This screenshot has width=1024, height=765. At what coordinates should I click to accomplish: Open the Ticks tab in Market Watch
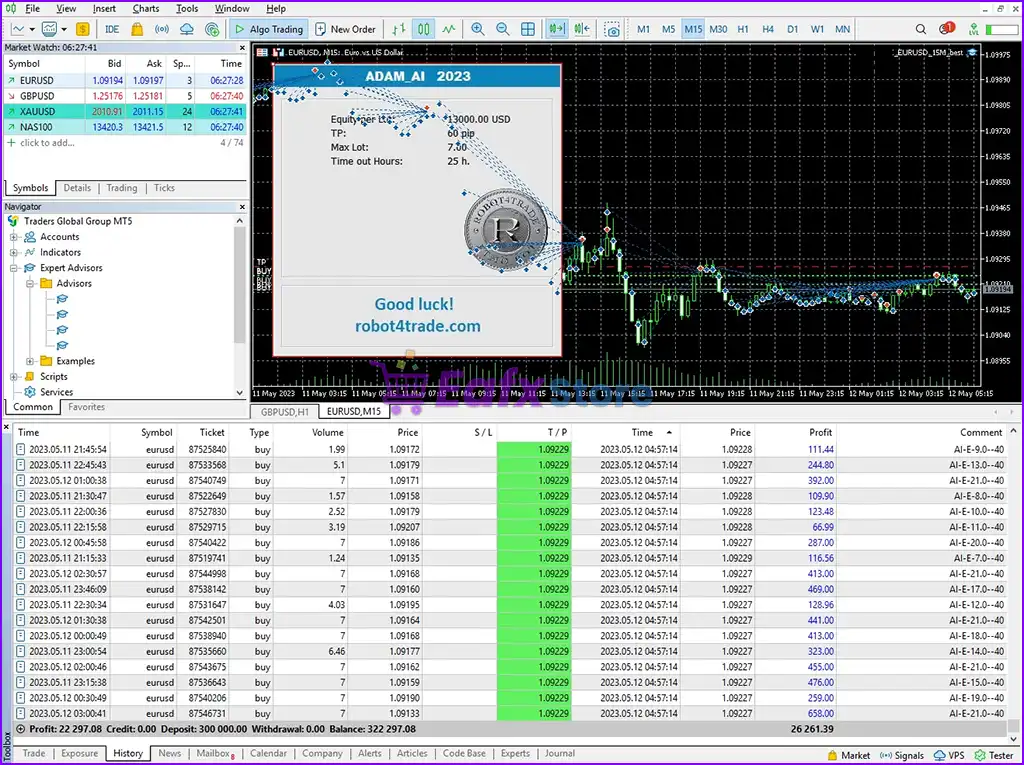click(164, 188)
